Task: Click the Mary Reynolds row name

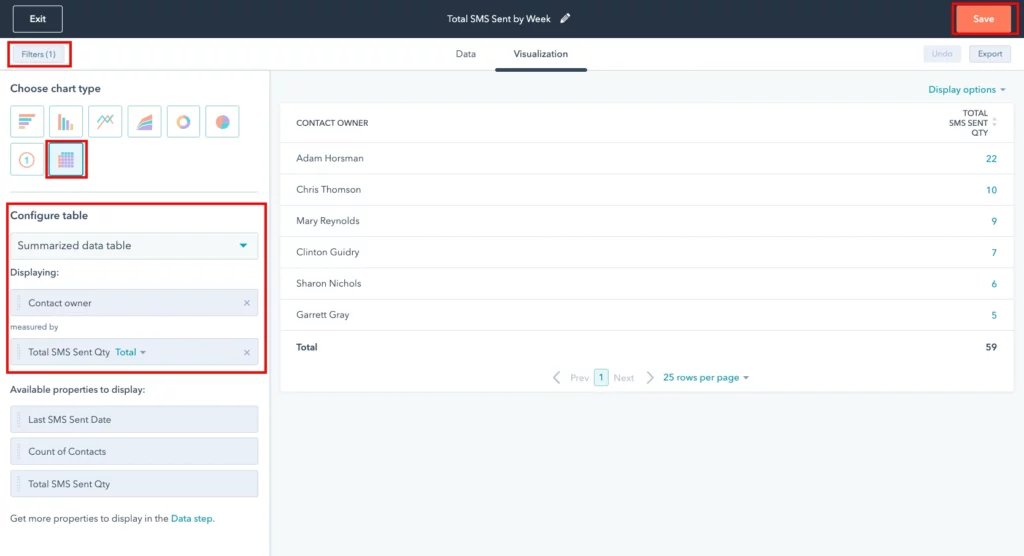Action: click(x=328, y=221)
